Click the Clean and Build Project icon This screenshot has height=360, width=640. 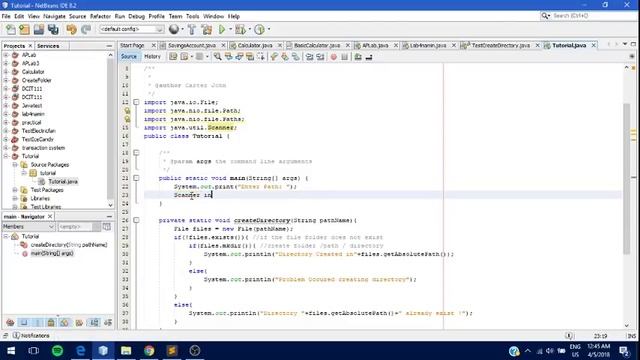click(207, 29)
